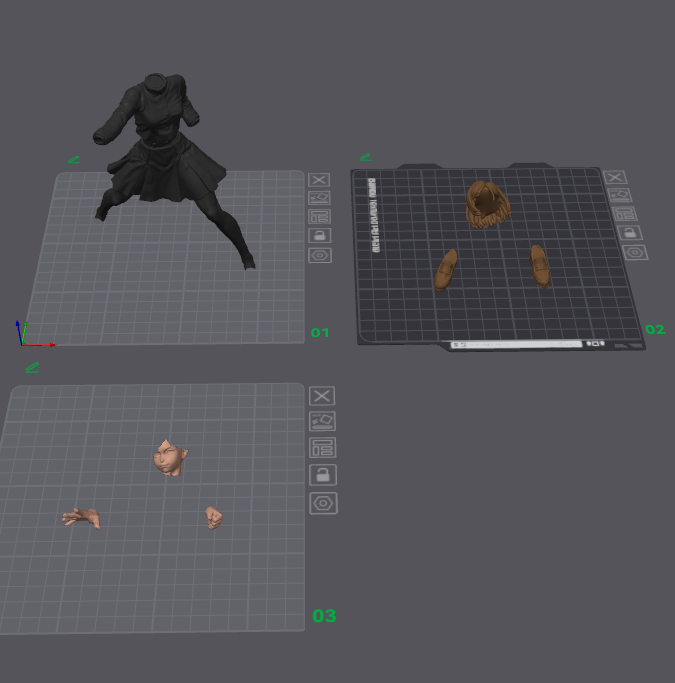Auto-orient objects on plate 01
Screen dimensions: 675x683
point(319,198)
